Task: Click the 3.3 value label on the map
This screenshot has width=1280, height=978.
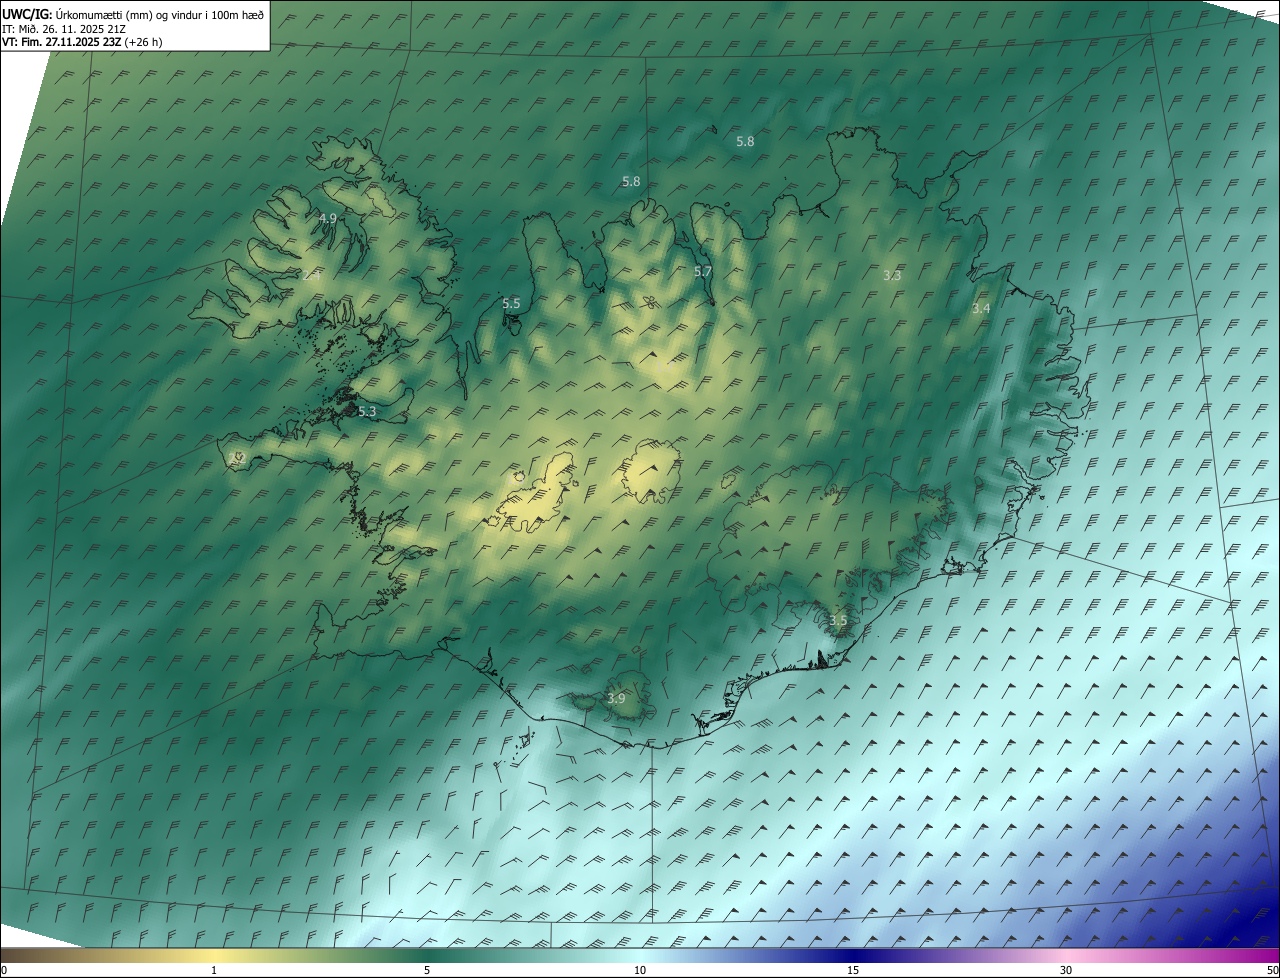Action: click(893, 275)
